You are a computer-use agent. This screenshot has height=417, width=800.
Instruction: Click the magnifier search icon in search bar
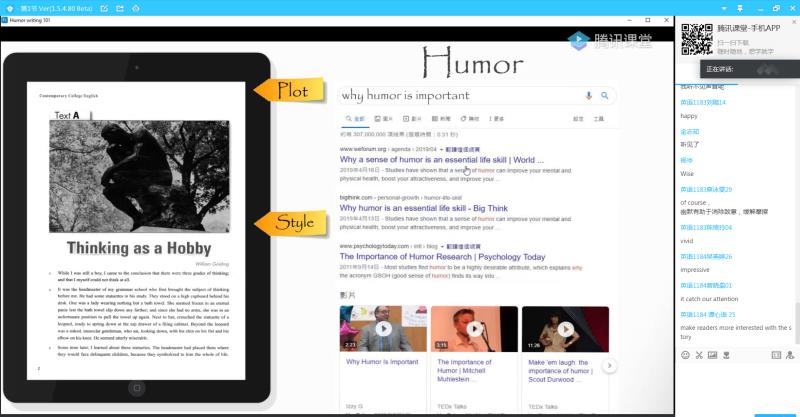coord(605,95)
